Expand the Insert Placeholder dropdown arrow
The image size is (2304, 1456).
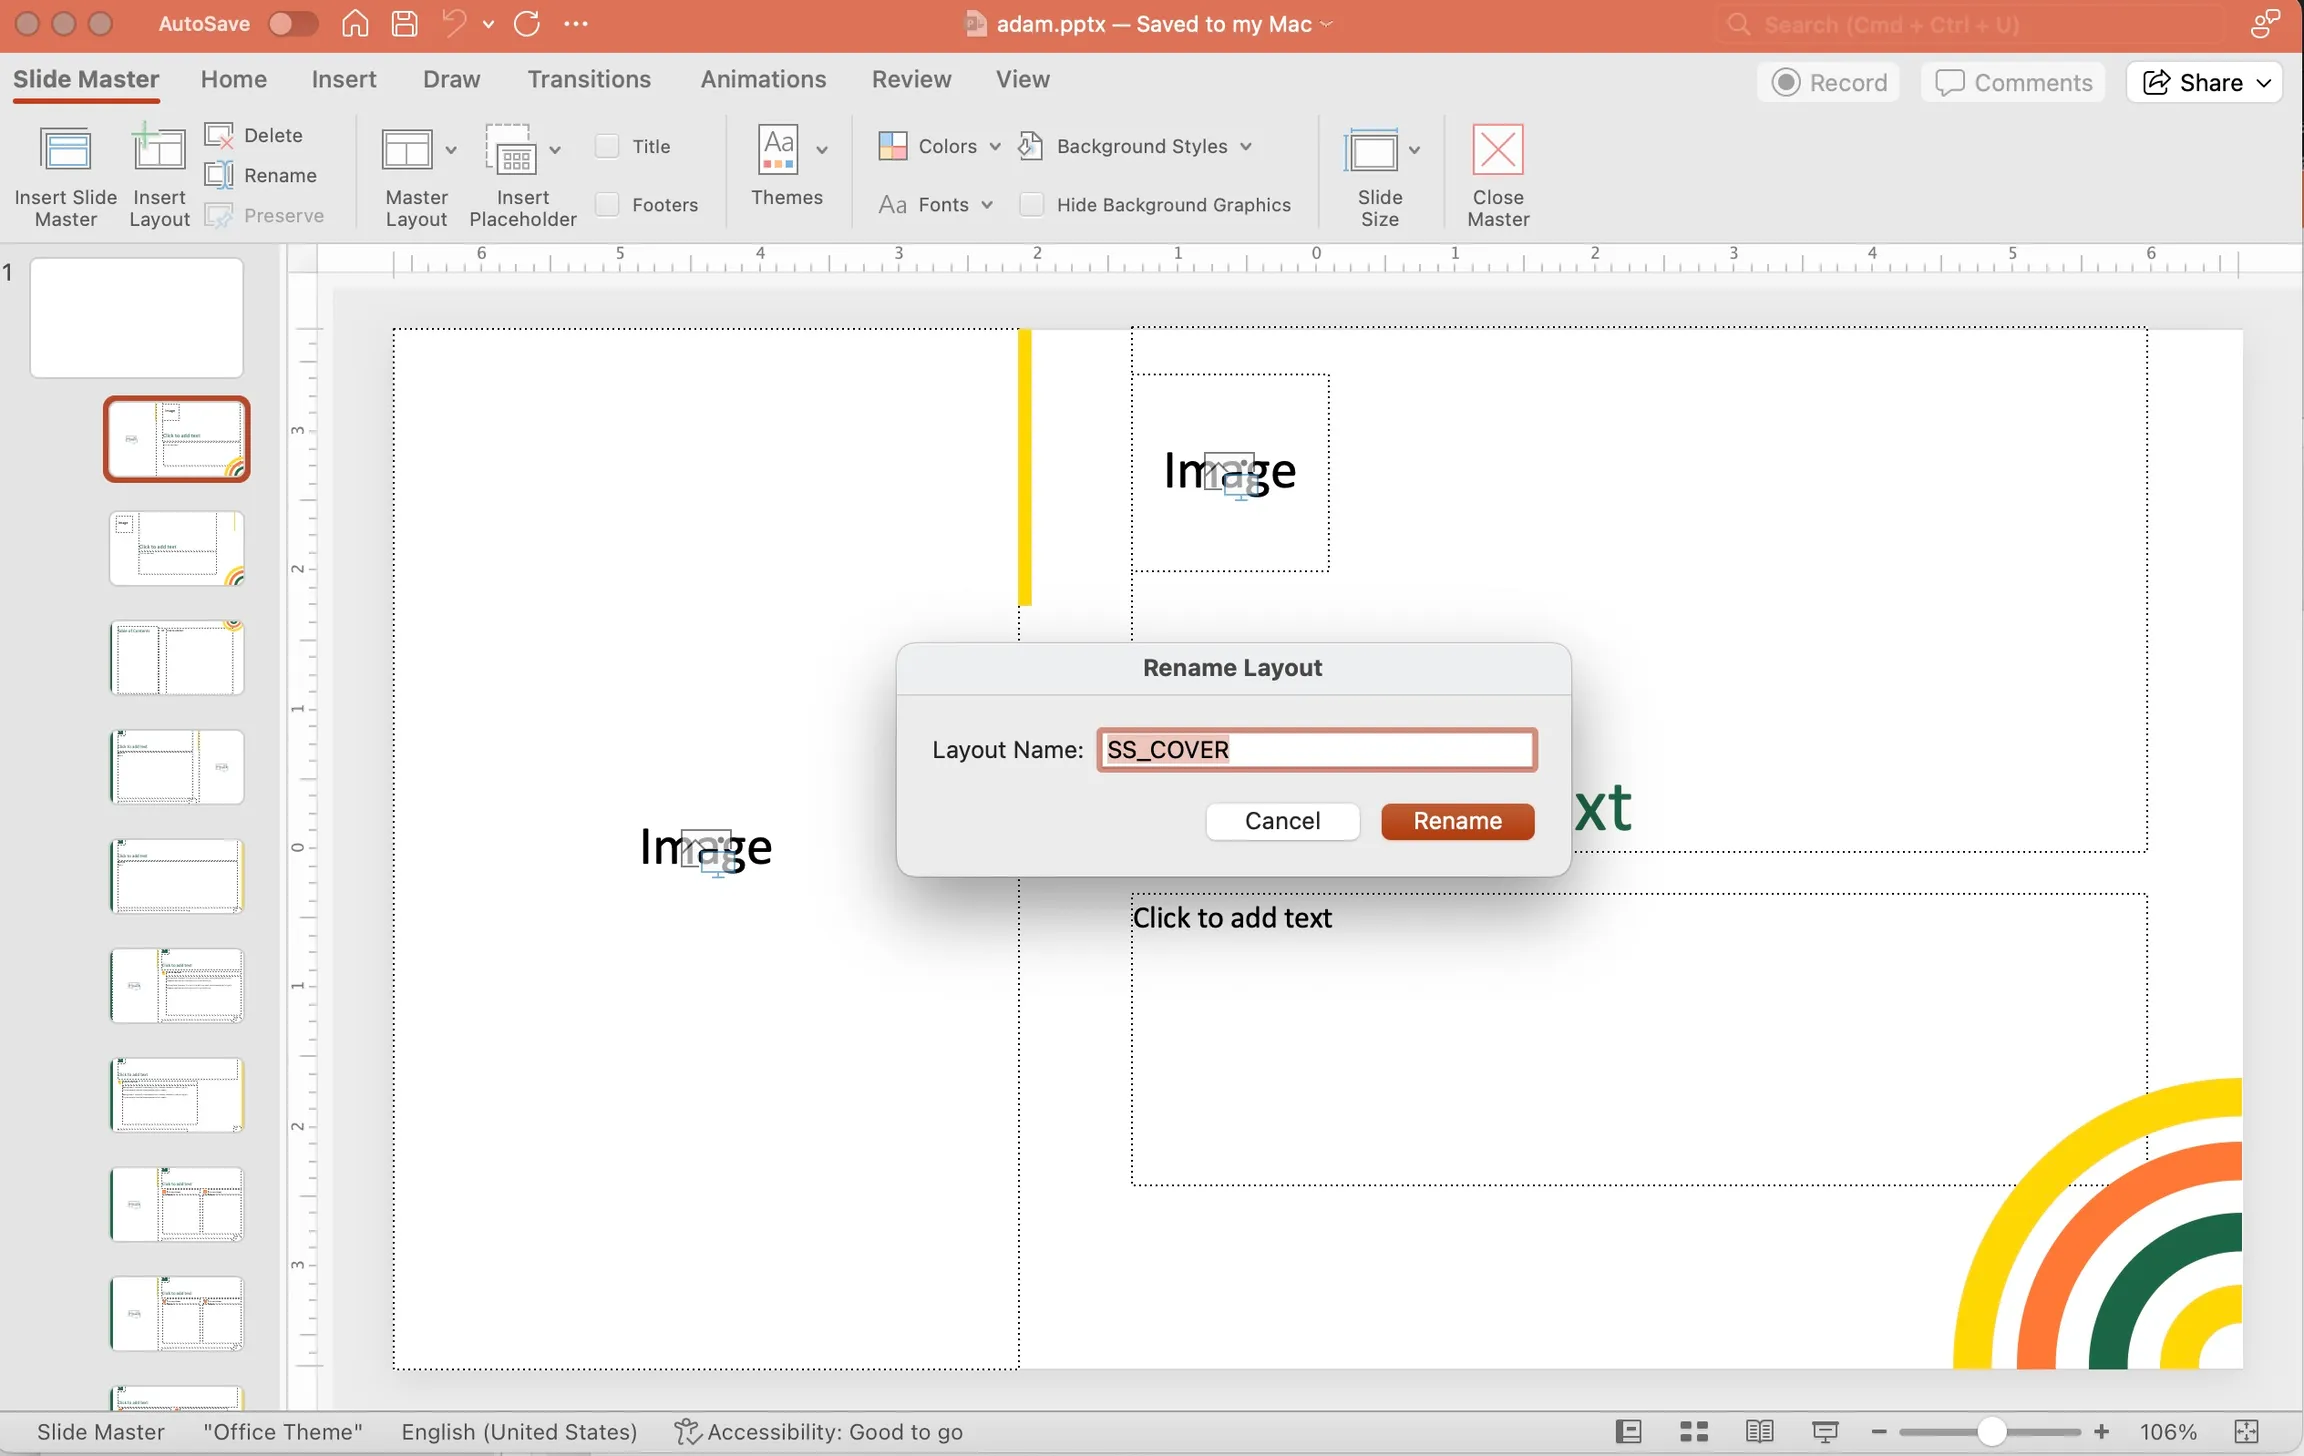(x=555, y=150)
